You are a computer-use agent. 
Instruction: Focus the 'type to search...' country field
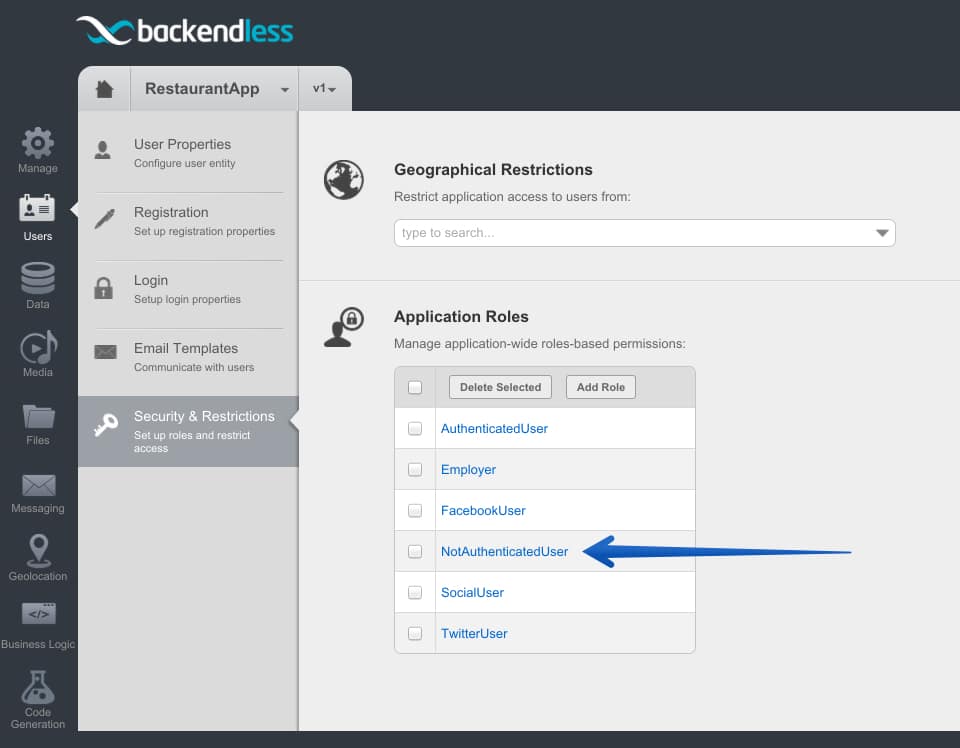pyautogui.click(x=645, y=233)
